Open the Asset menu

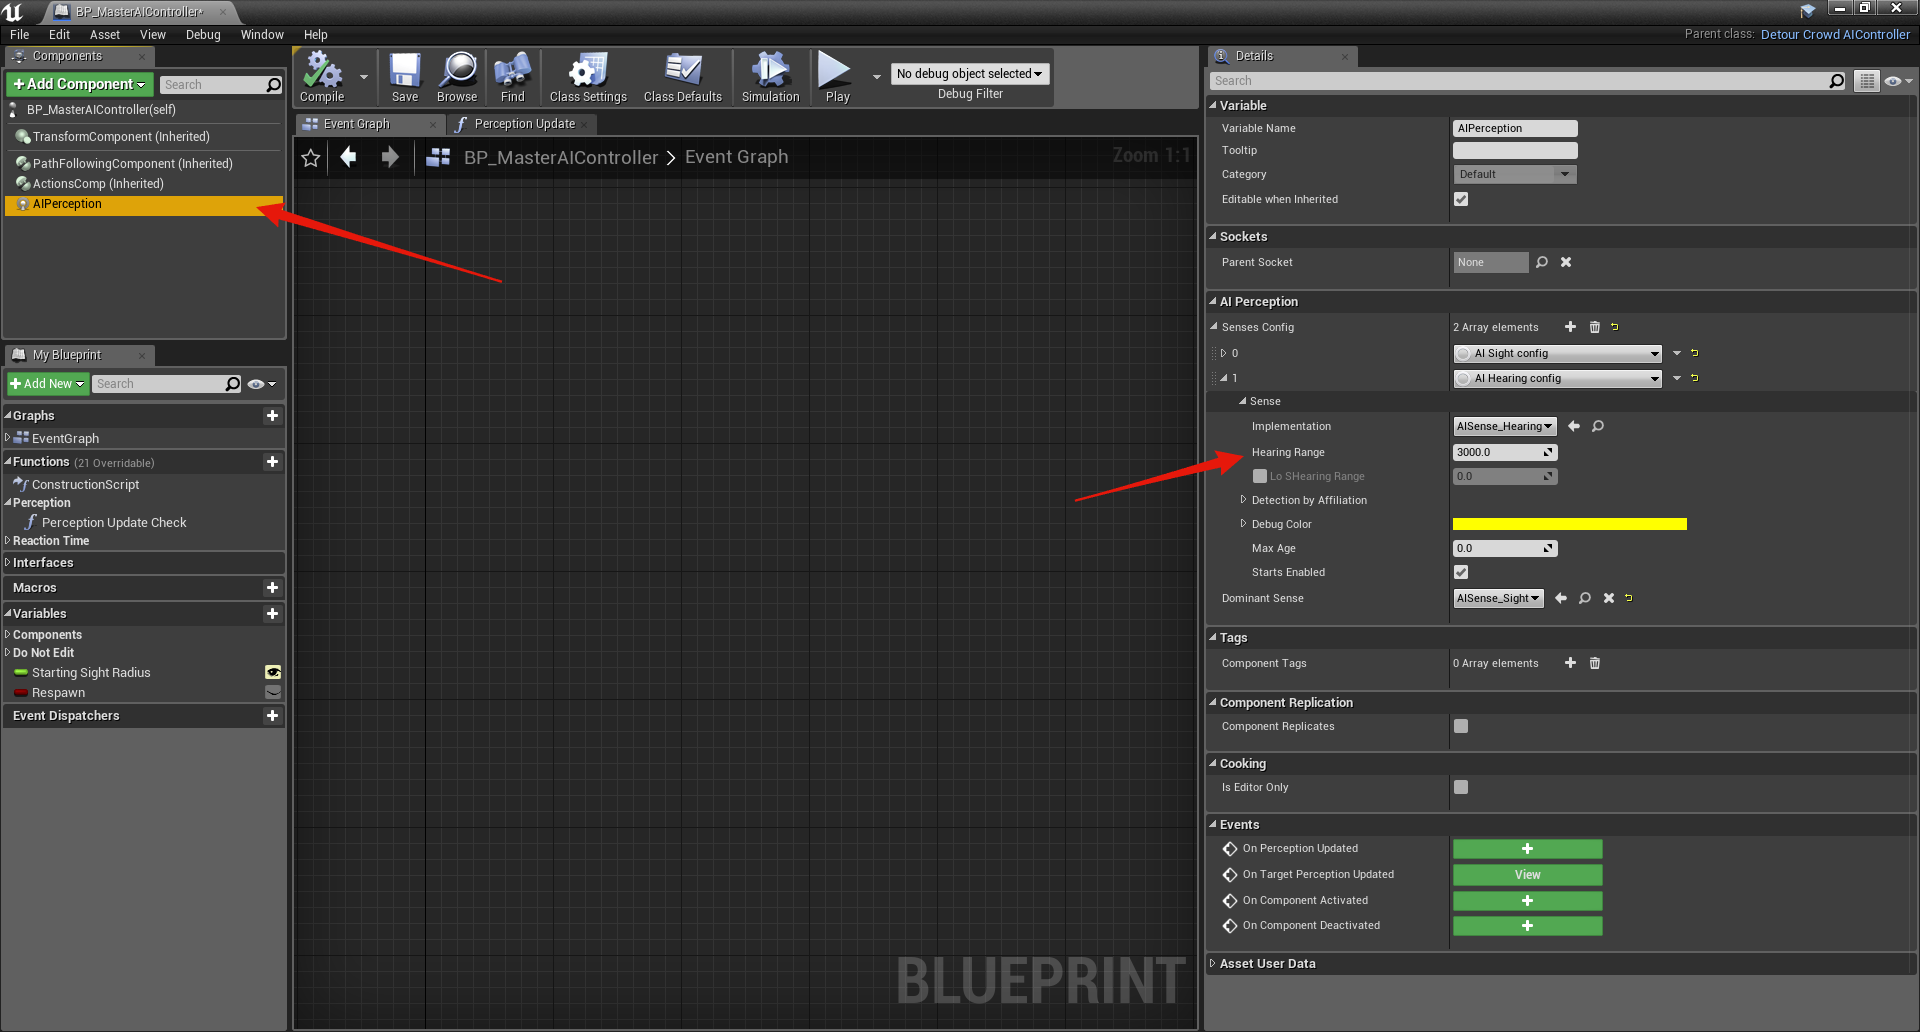[x=104, y=34]
